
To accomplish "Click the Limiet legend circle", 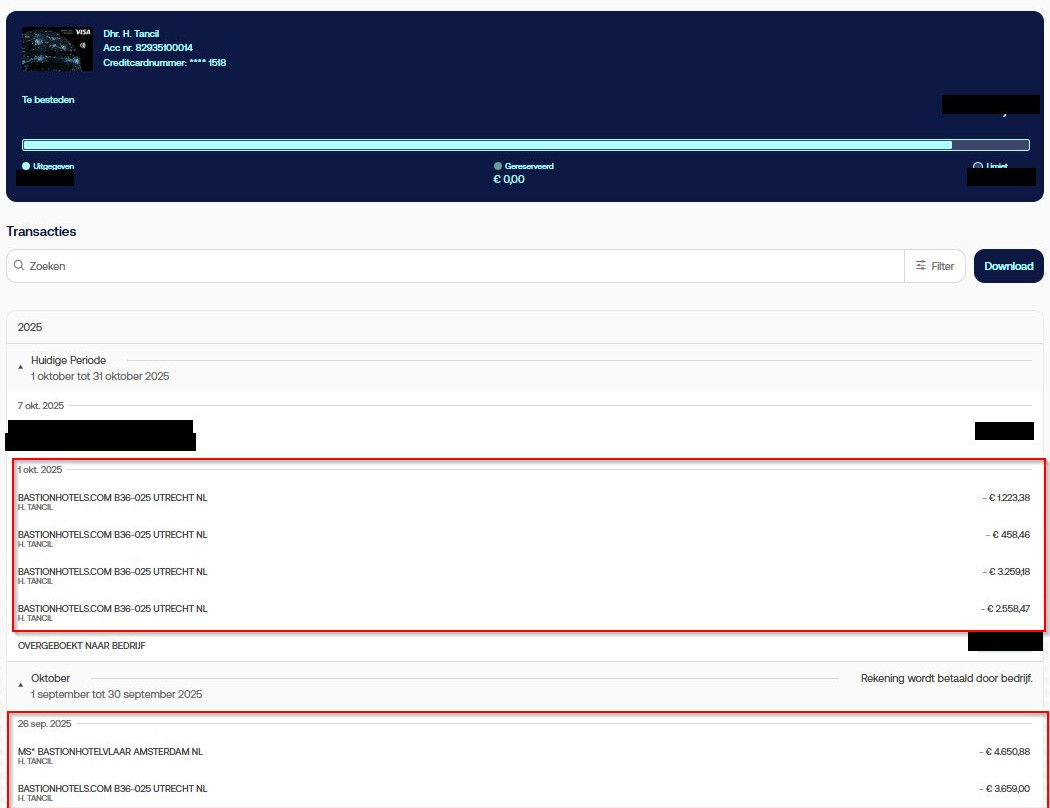I will 977,167.
